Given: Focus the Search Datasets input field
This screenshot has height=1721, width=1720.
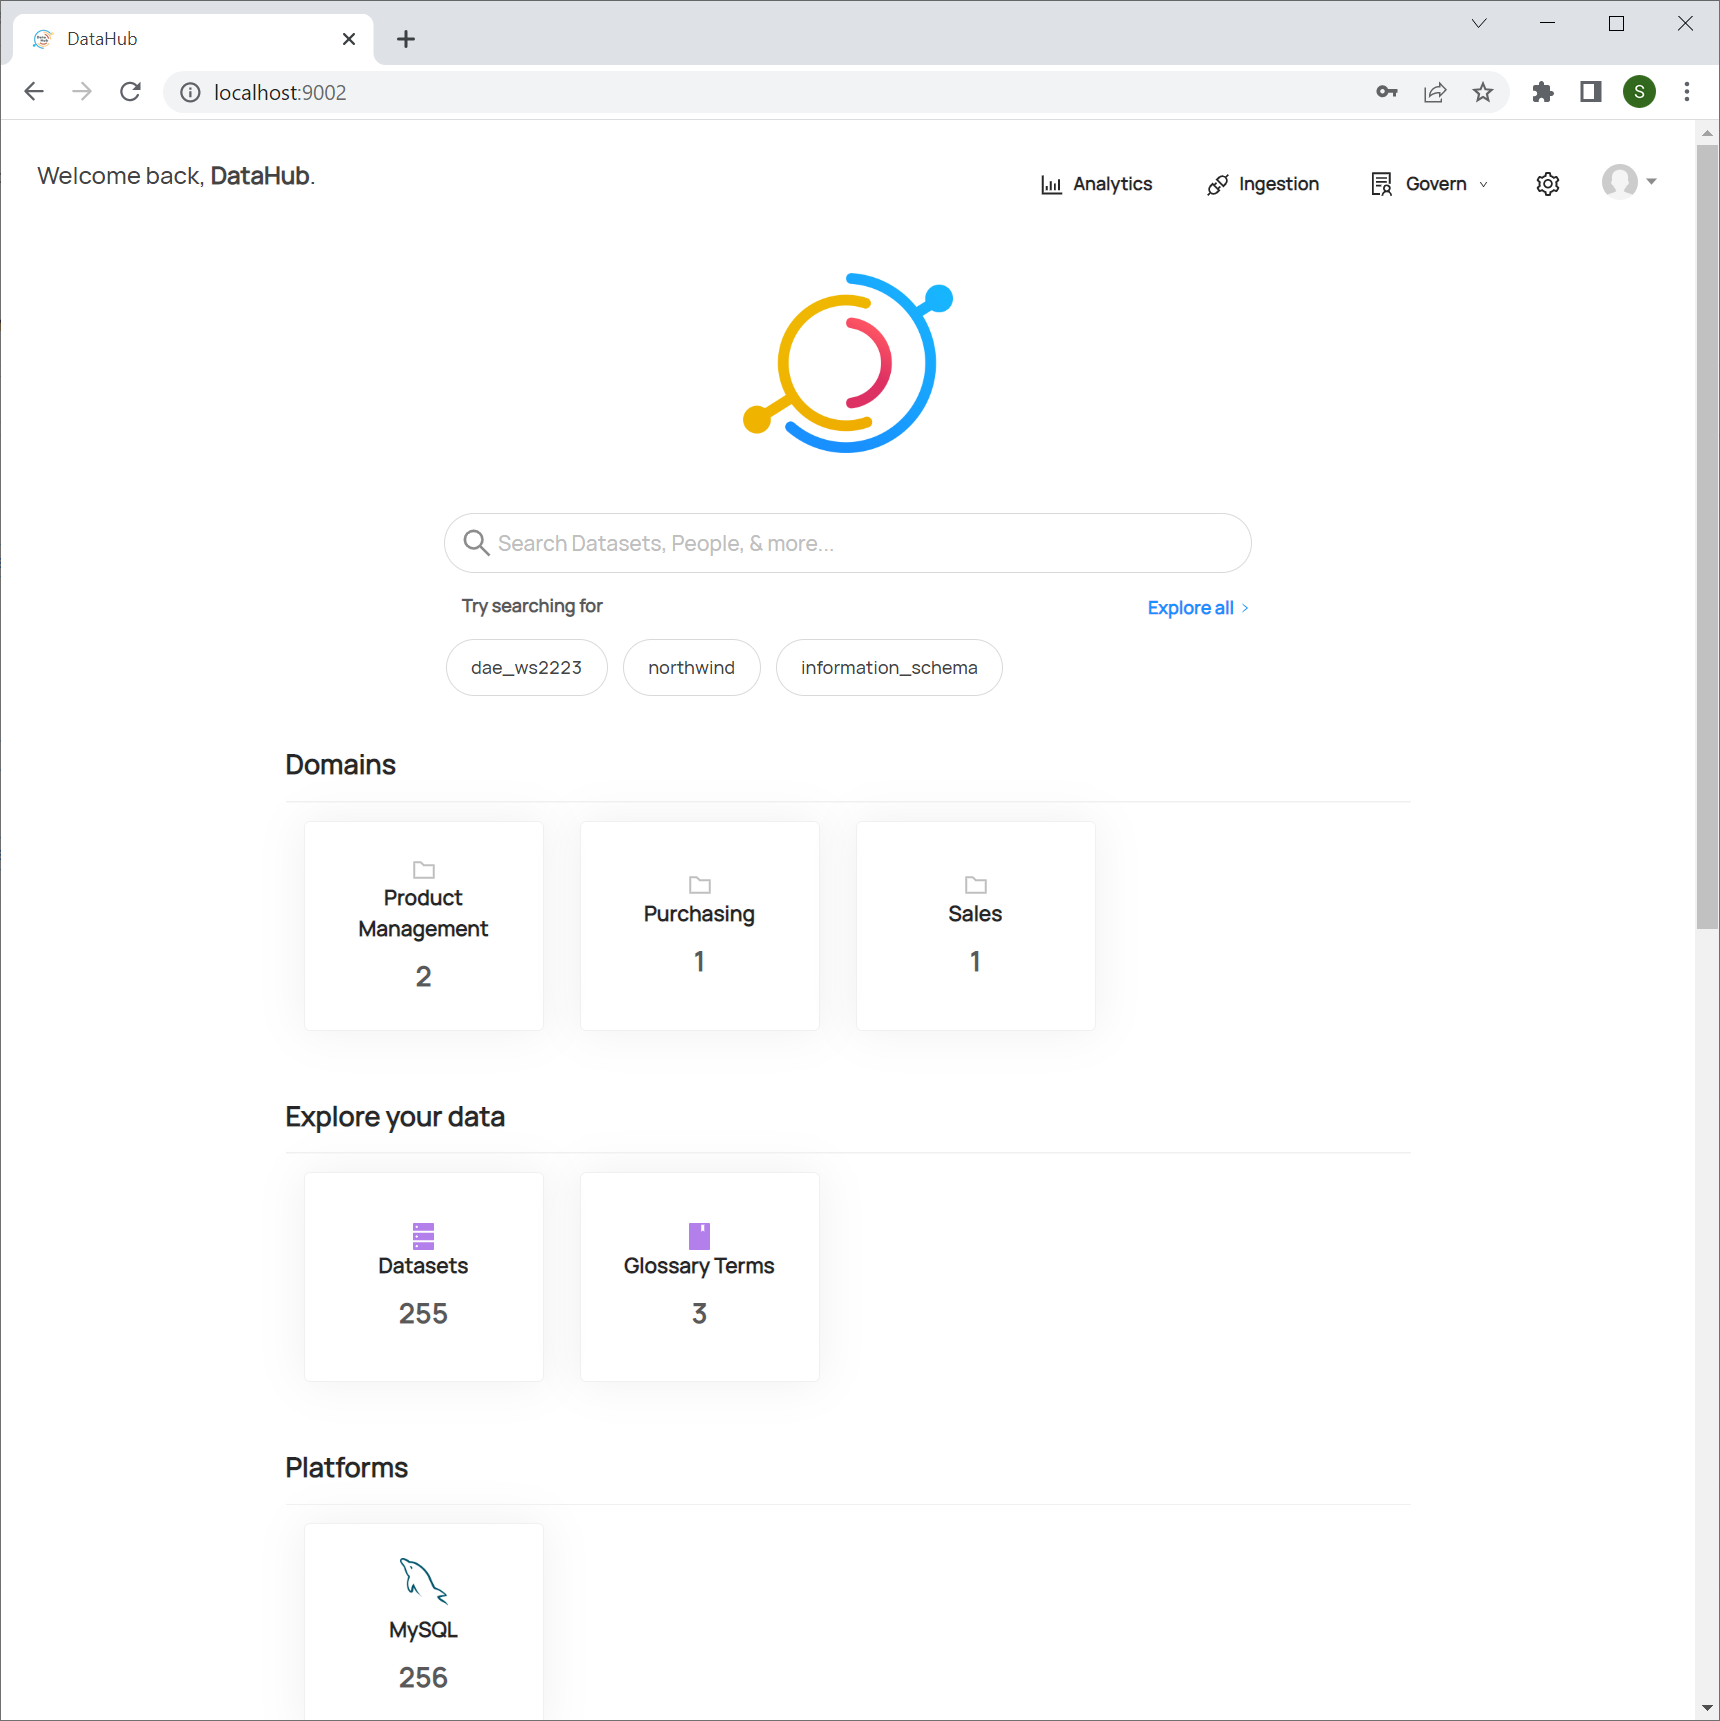Looking at the screenshot, I should click(848, 543).
